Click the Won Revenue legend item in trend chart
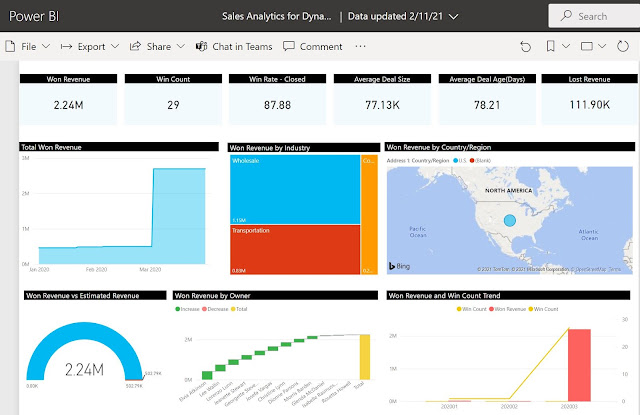640x415 pixels. point(507,309)
